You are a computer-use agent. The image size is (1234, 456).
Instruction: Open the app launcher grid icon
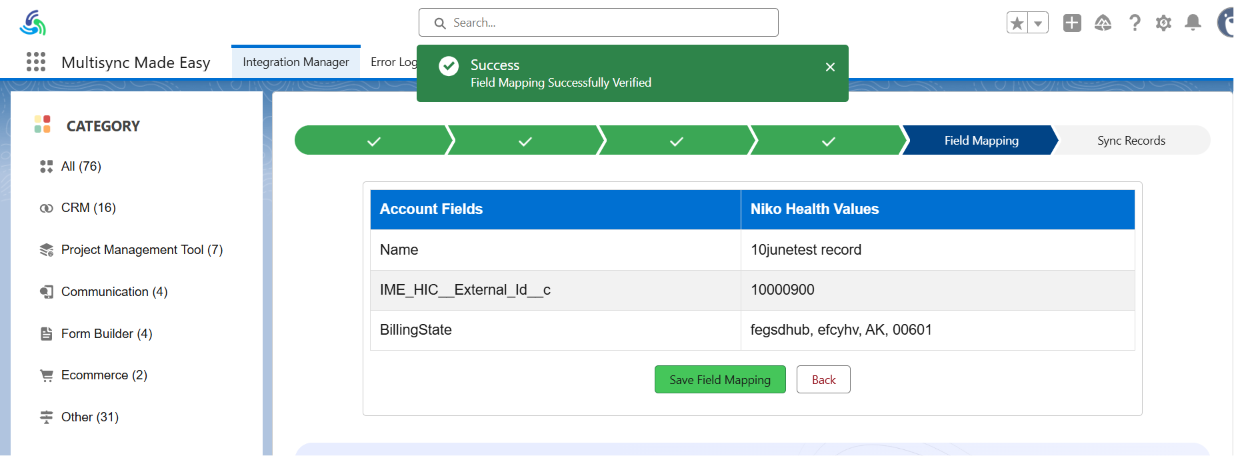[36, 62]
